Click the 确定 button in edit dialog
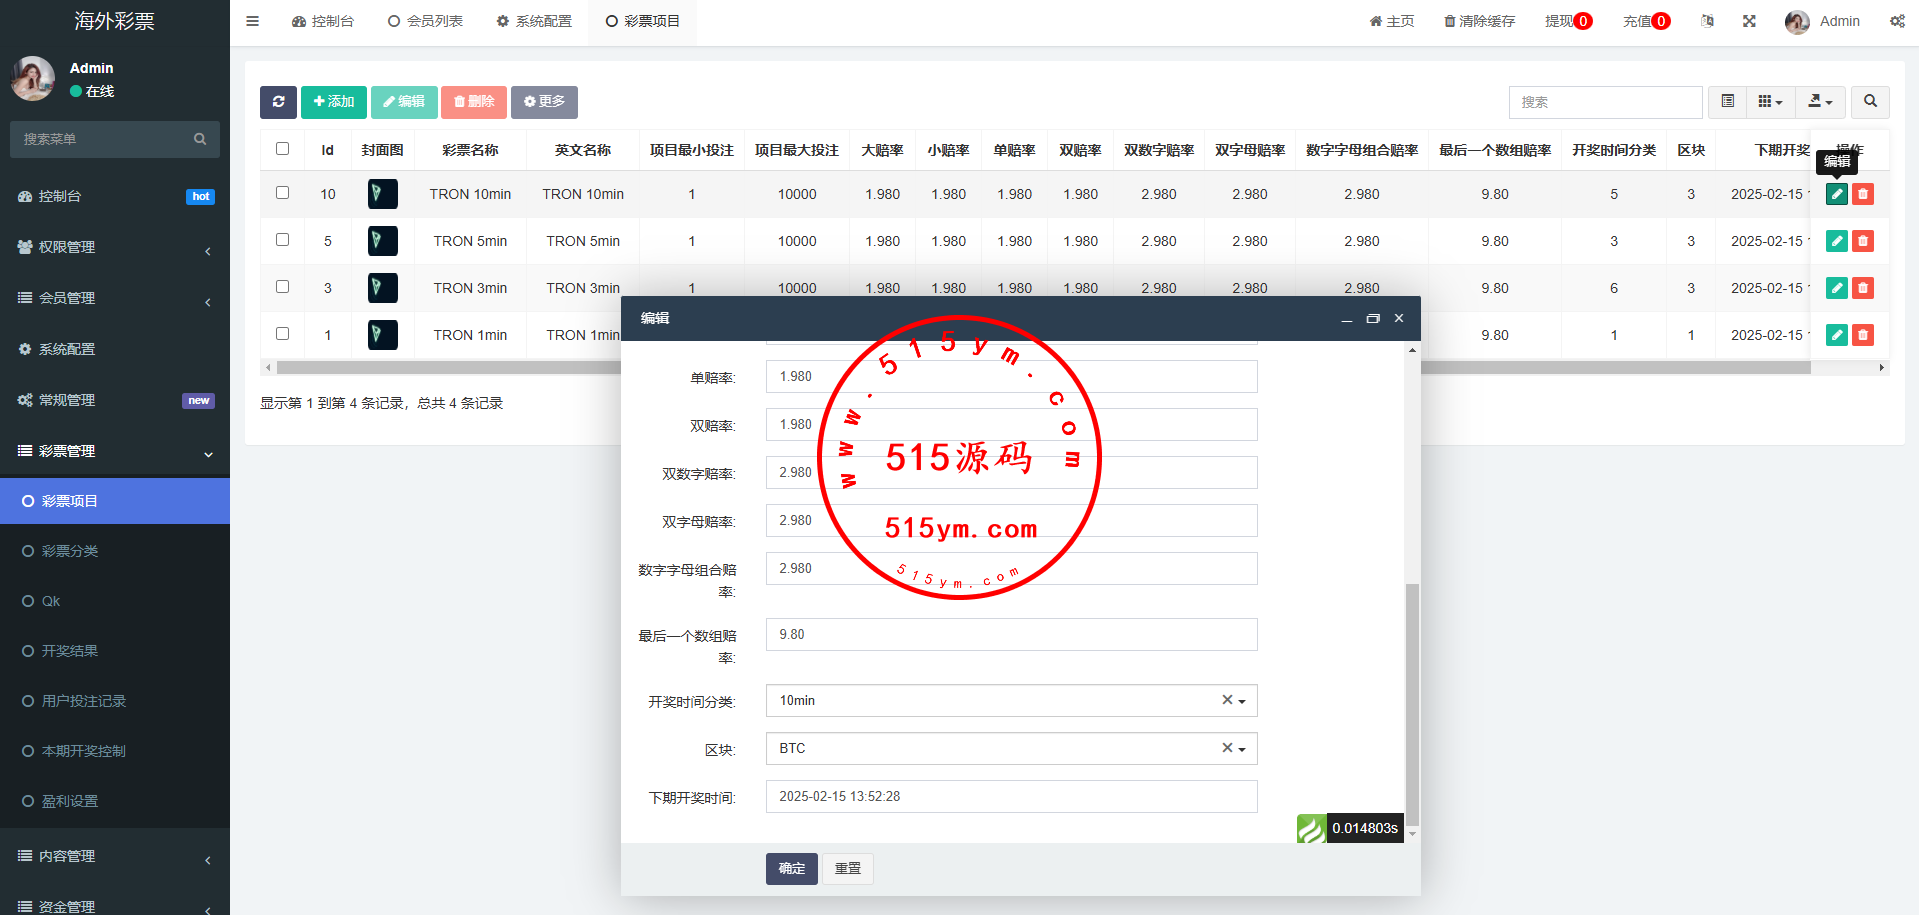The height and width of the screenshot is (915, 1919). tap(791, 869)
